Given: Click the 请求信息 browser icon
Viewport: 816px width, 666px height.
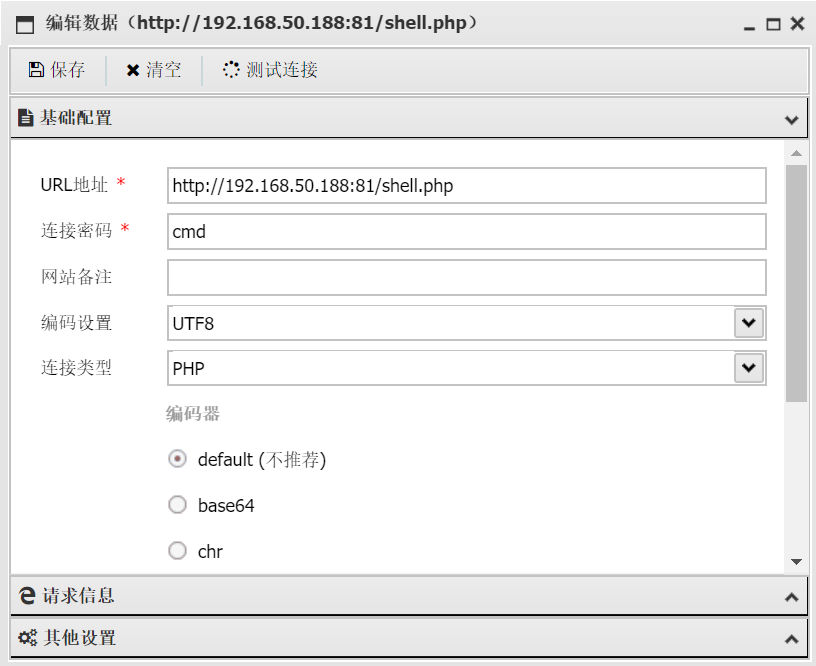Looking at the screenshot, I should [x=27, y=596].
